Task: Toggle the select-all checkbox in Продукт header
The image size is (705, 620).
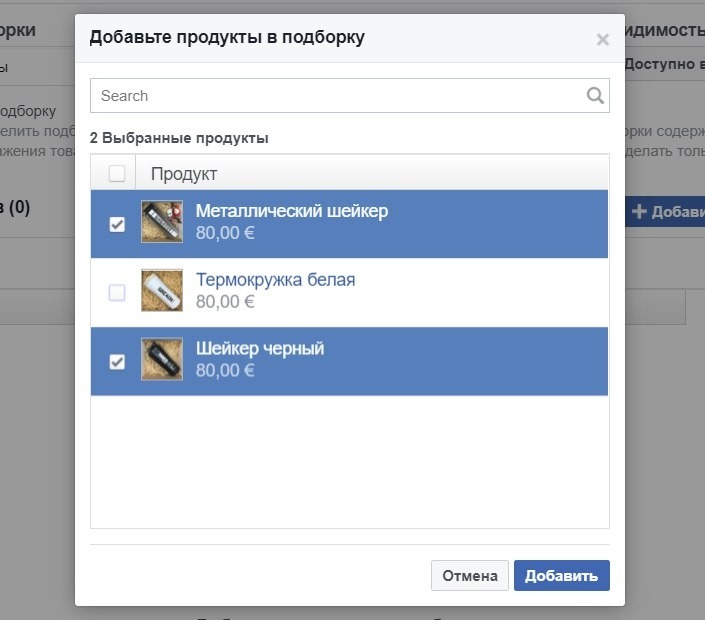Action: (x=117, y=174)
